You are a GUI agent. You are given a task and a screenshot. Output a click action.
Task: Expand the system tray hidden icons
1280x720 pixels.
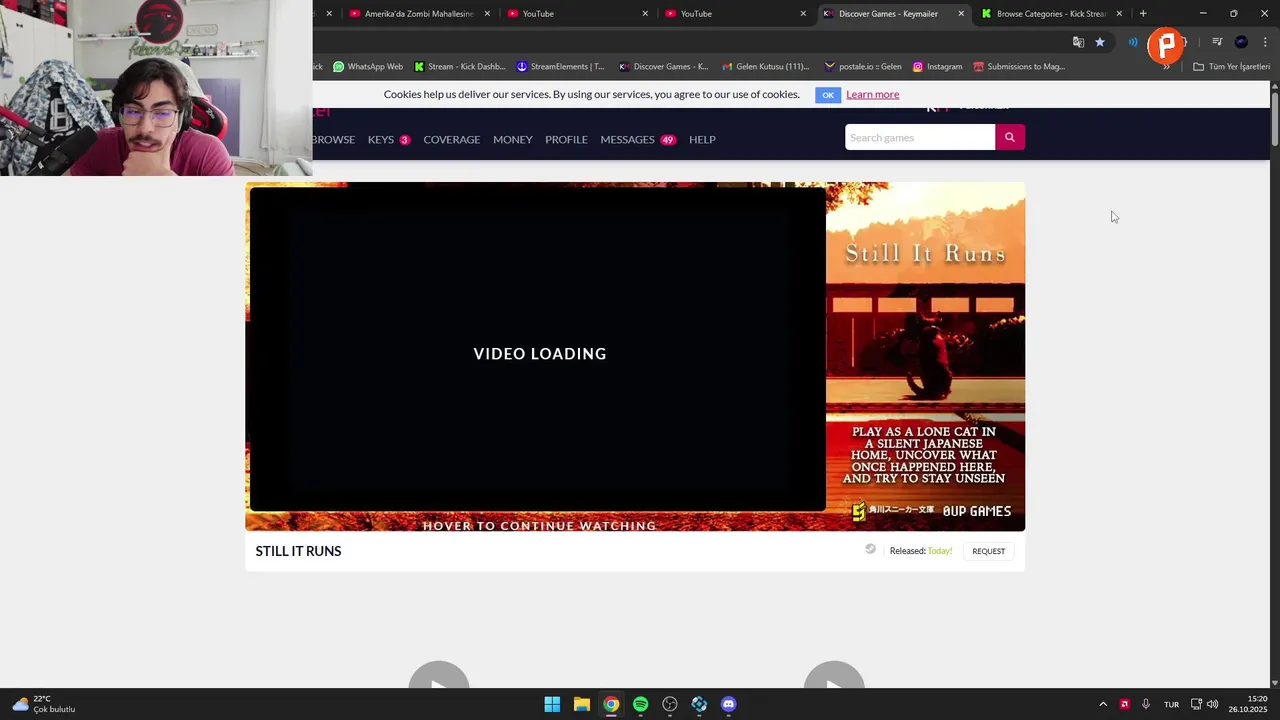pos(1103,704)
